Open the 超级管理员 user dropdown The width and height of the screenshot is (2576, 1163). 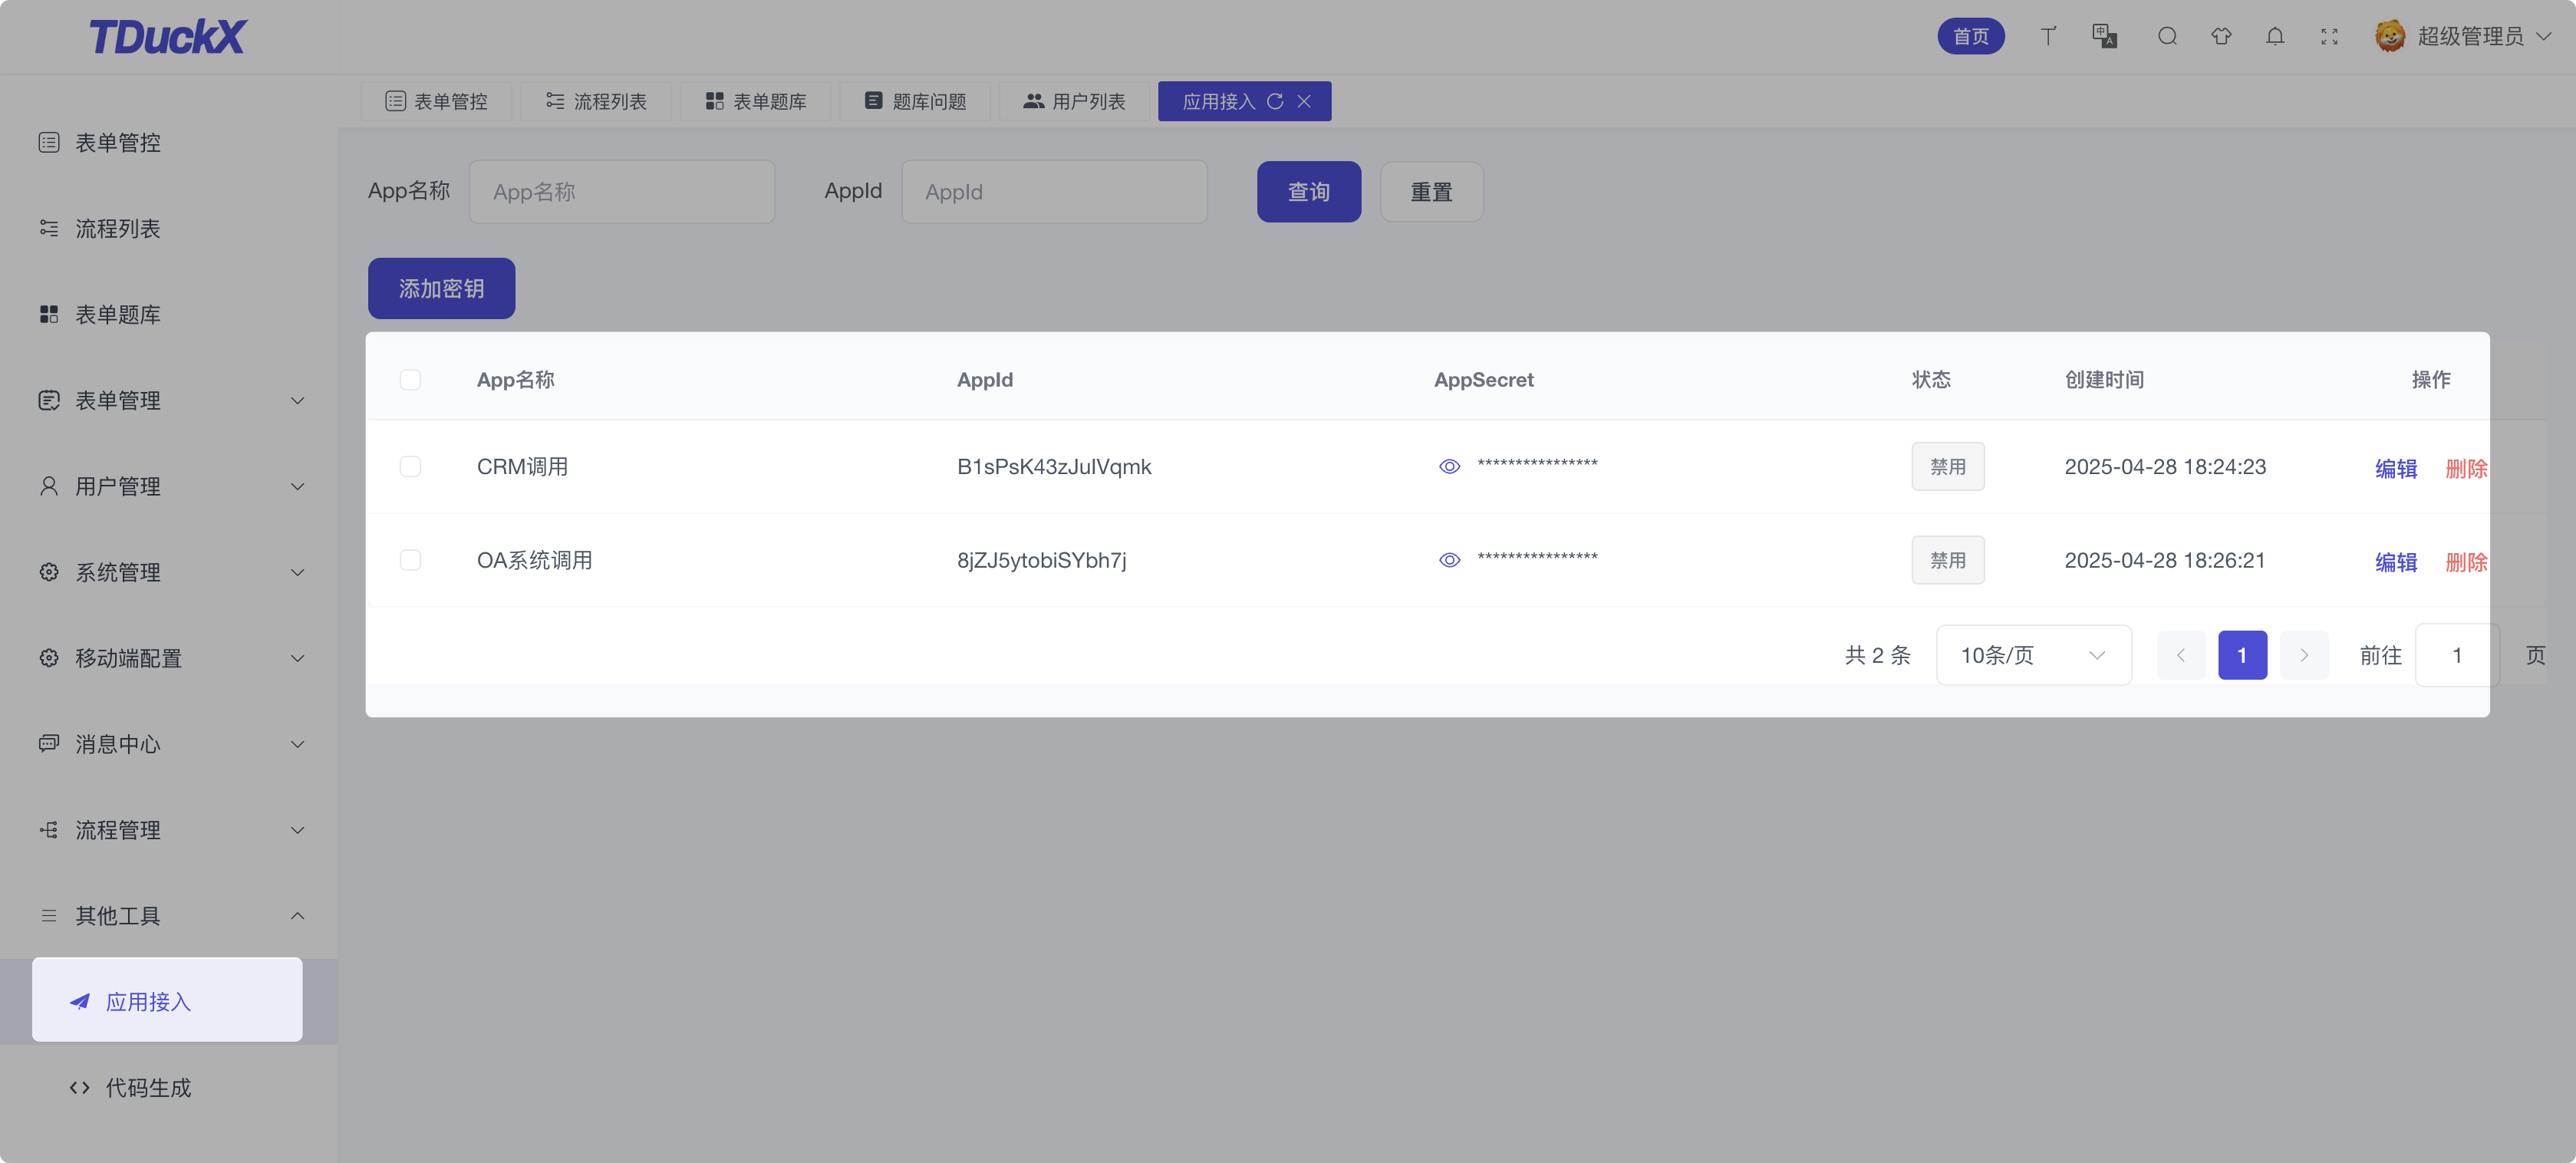pos(2463,37)
